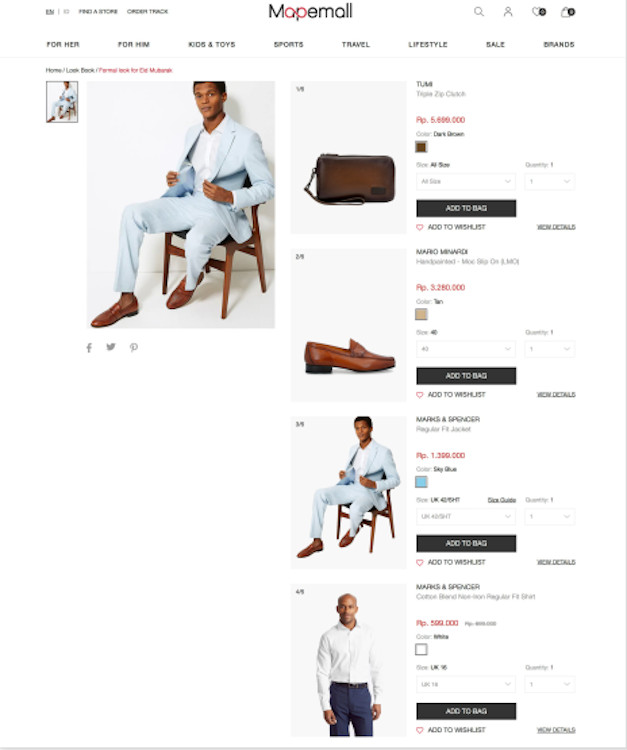This screenshot has height=750, width=627.
Task: Add Mario Minardi shoes to bag
Action: click(466, 376)
